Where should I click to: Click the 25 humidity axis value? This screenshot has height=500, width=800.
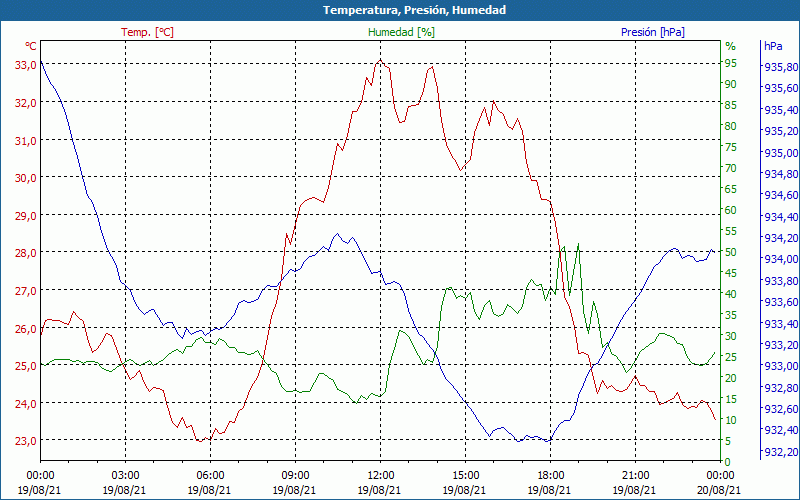[731, 357]
